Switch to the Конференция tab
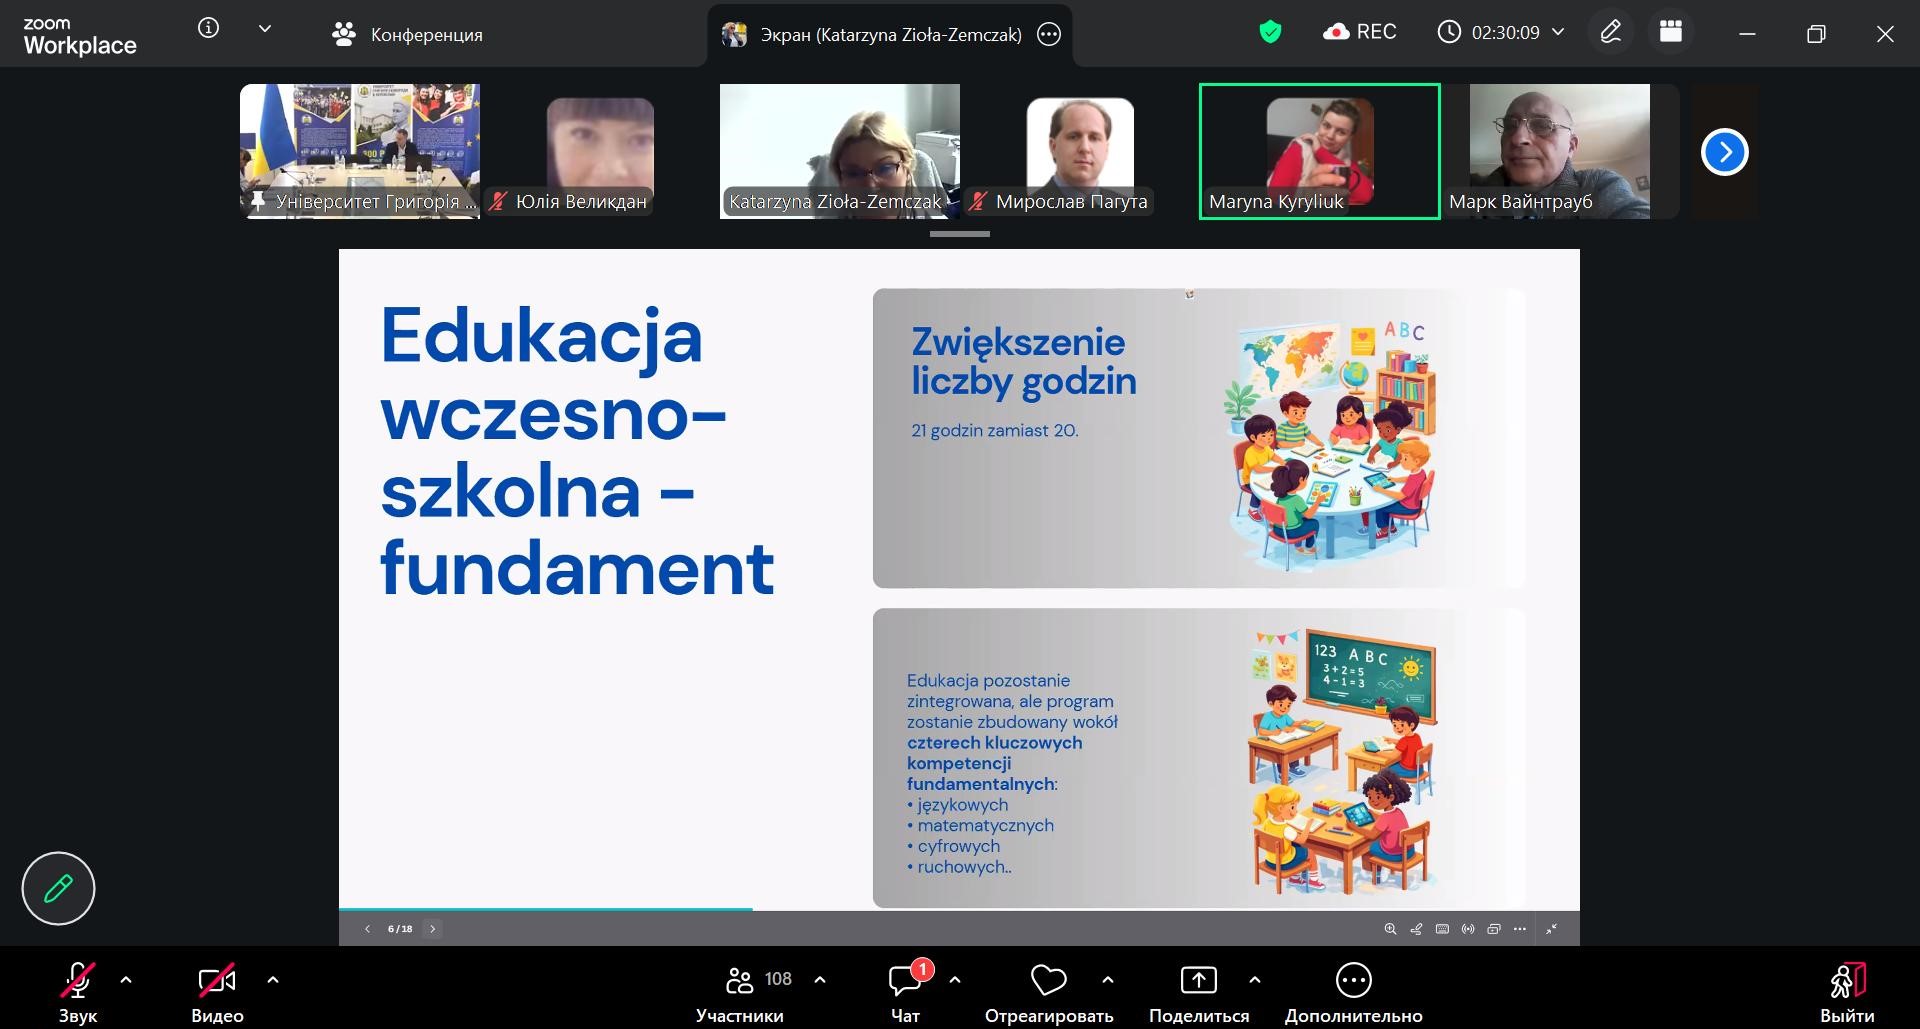The image size is (1920, 1029). [x=407, y=35]
